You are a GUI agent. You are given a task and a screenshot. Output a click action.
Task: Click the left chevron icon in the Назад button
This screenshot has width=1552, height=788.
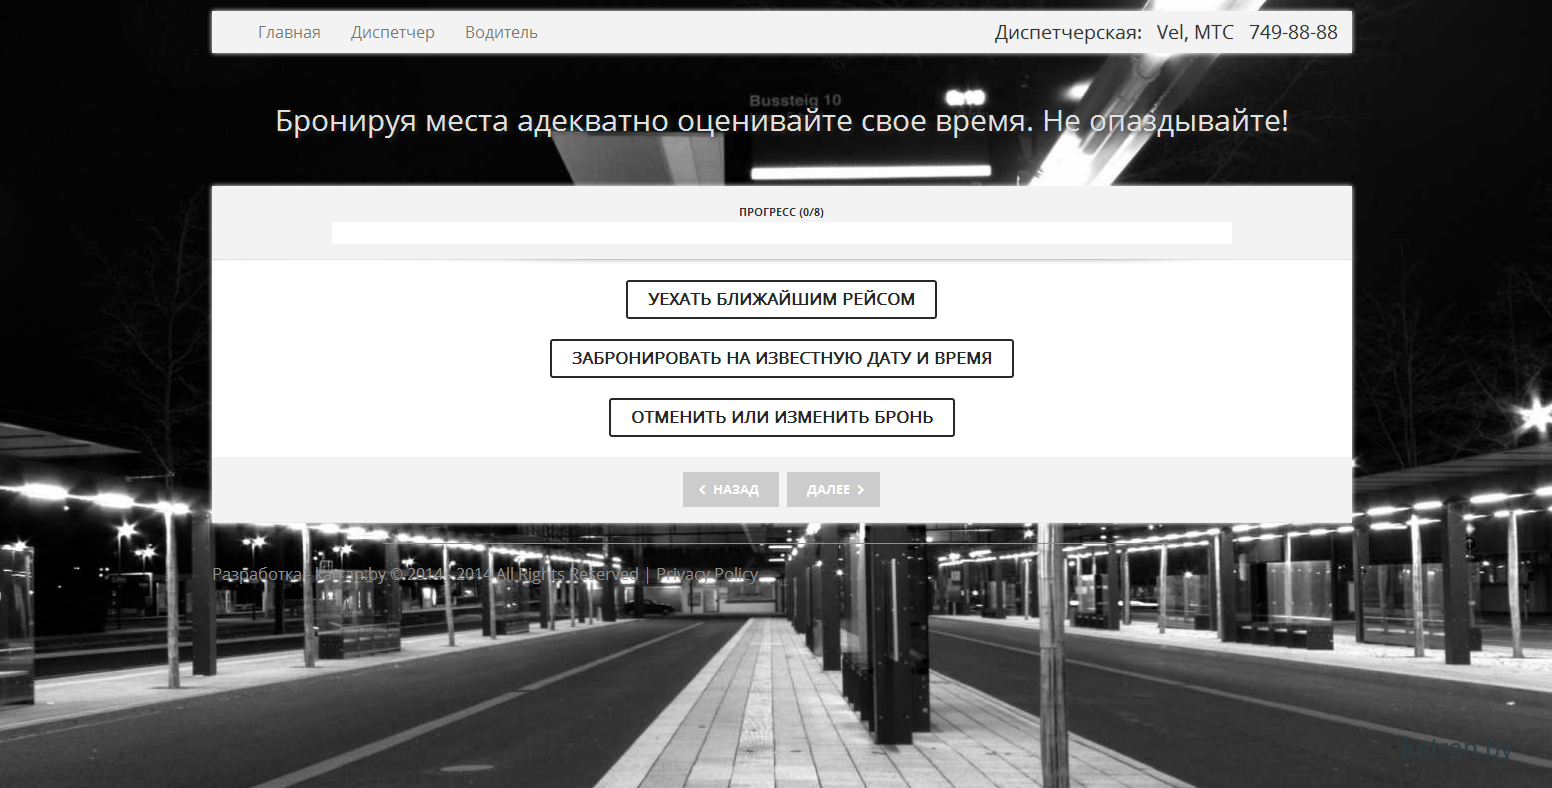click(x=702, y=490)
